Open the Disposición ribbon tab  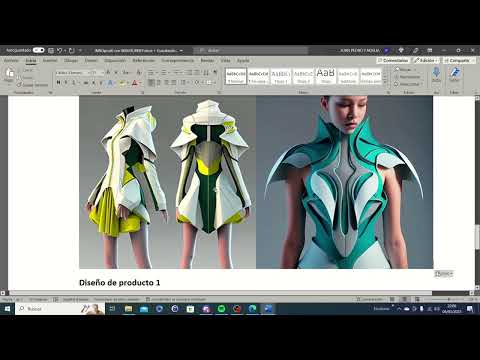coord(115,60)
